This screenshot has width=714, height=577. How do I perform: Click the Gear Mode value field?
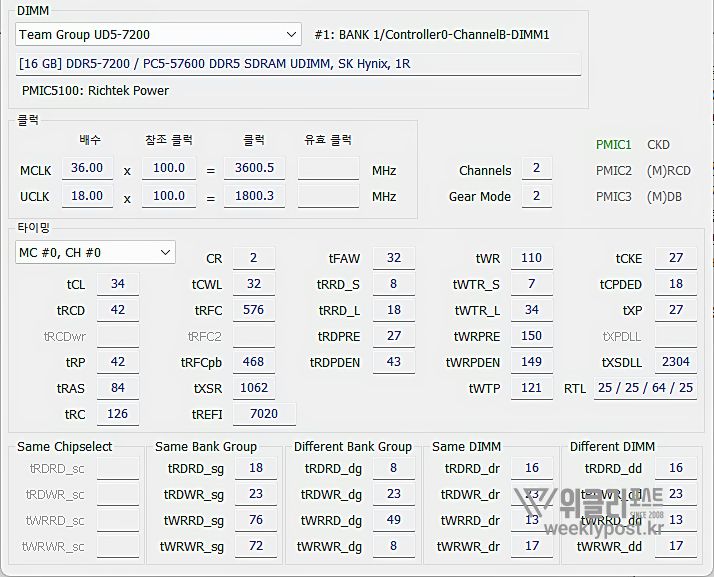(x=536, y=196)
